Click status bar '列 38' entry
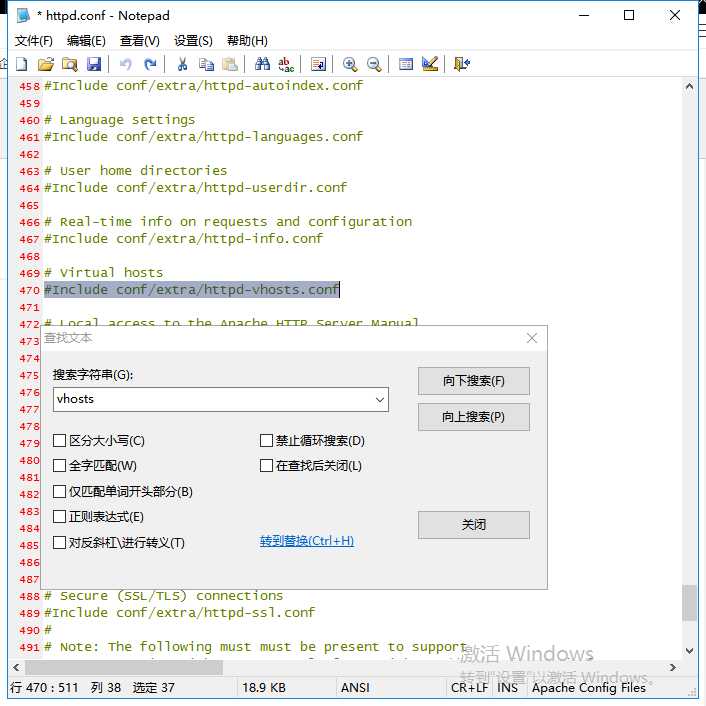 [106, 688]
